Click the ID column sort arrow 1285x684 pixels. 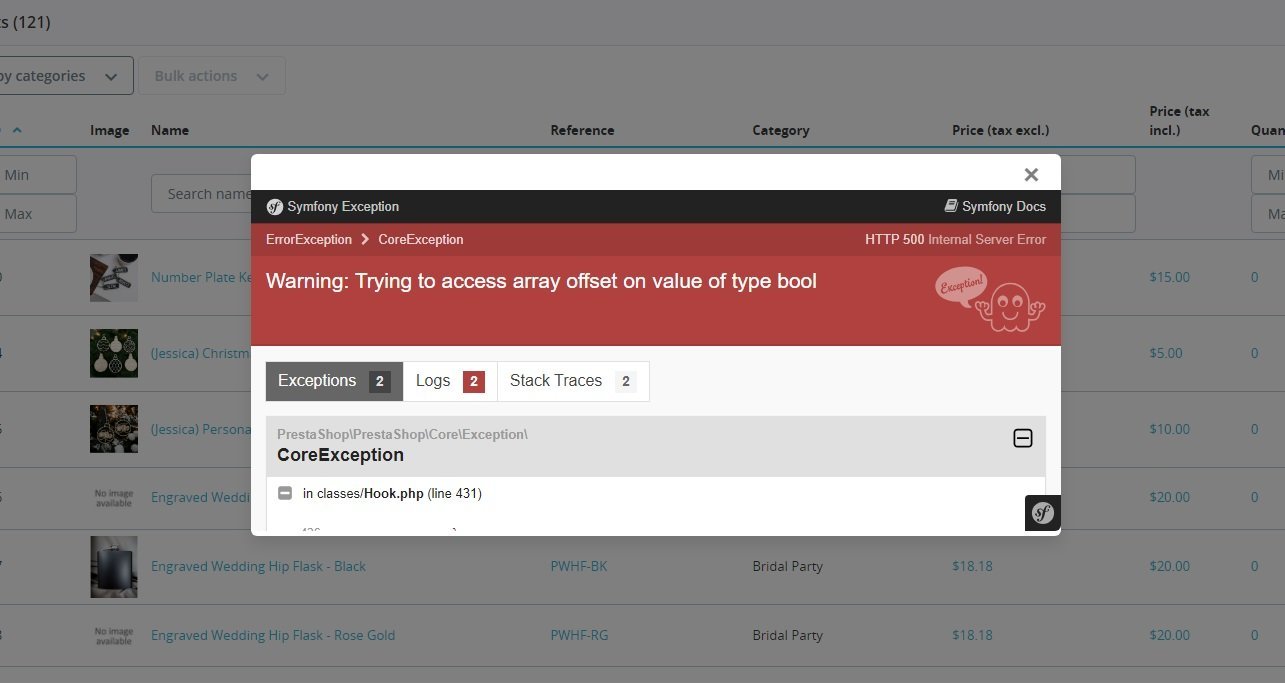[17, 130]
